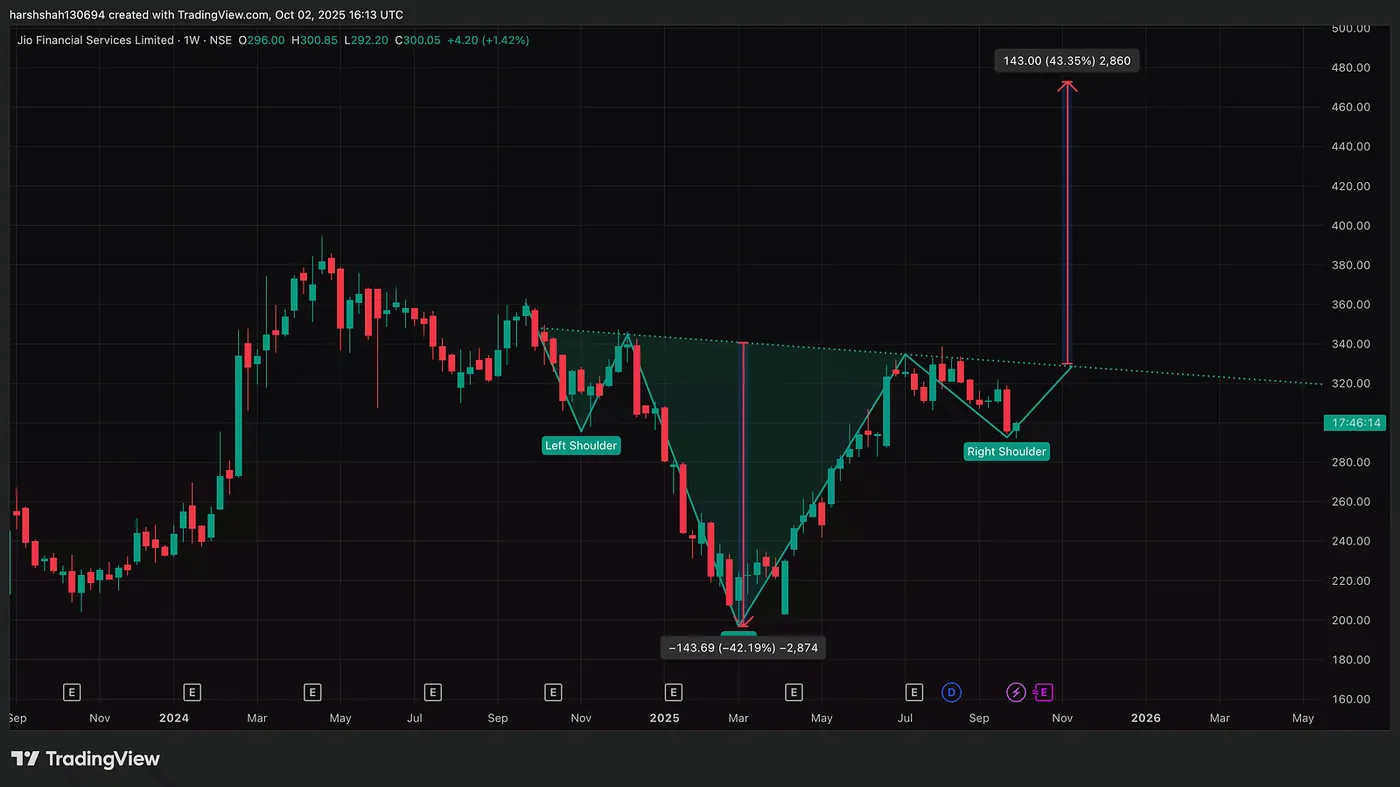Click the low value L292.20
The image size is (1400, 787).
[368, 40]
